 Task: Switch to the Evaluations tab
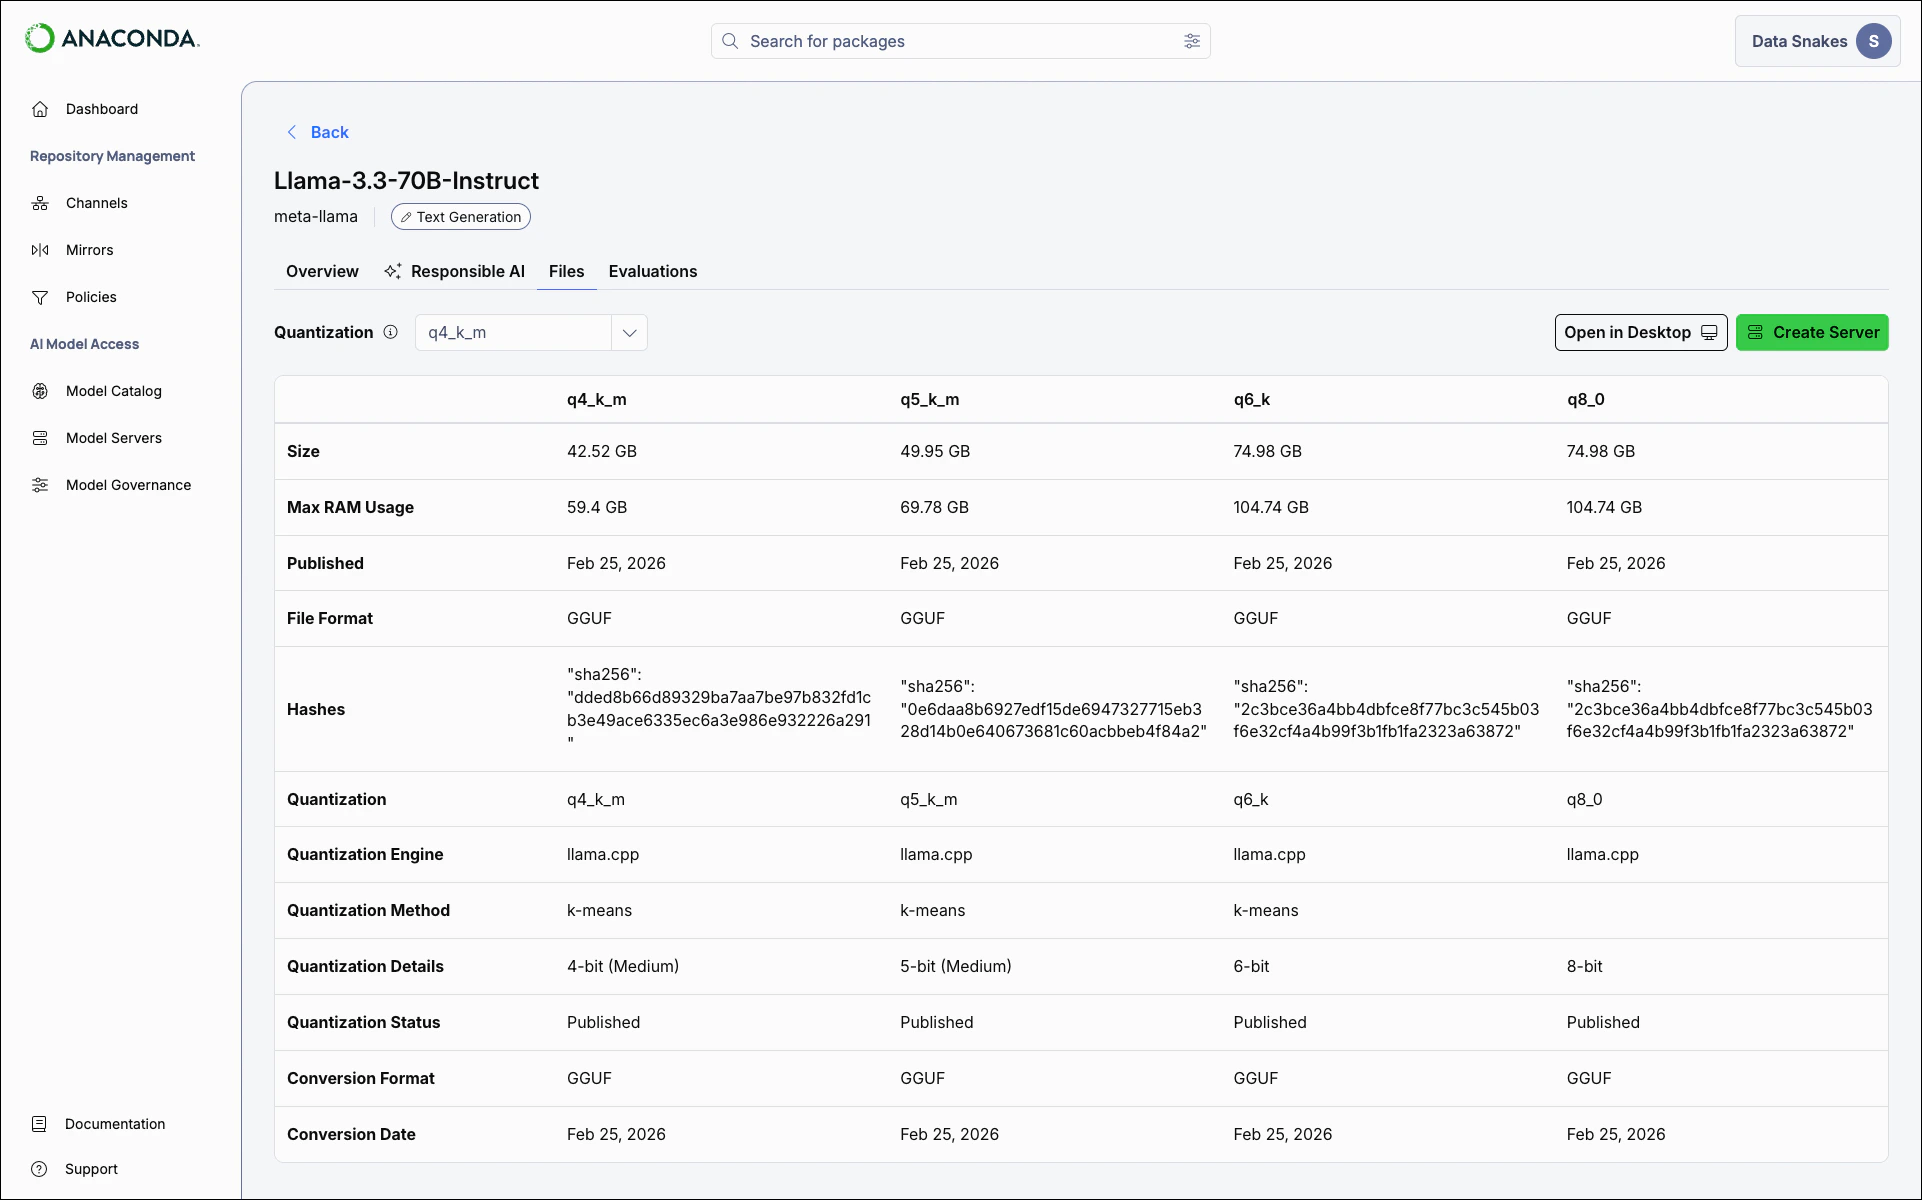pyautogui.click(x=652, y=271)
